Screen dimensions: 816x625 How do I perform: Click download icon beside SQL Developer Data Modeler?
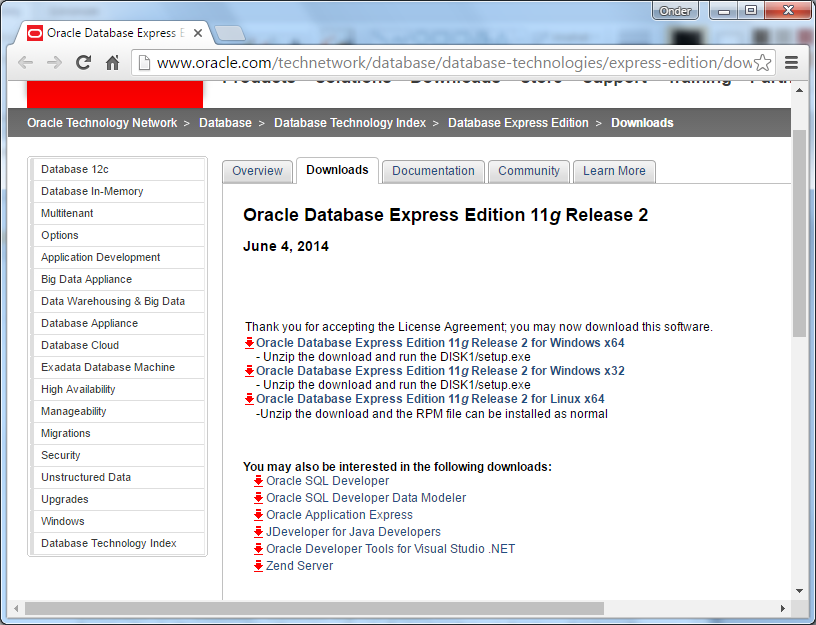click(258, 498)
